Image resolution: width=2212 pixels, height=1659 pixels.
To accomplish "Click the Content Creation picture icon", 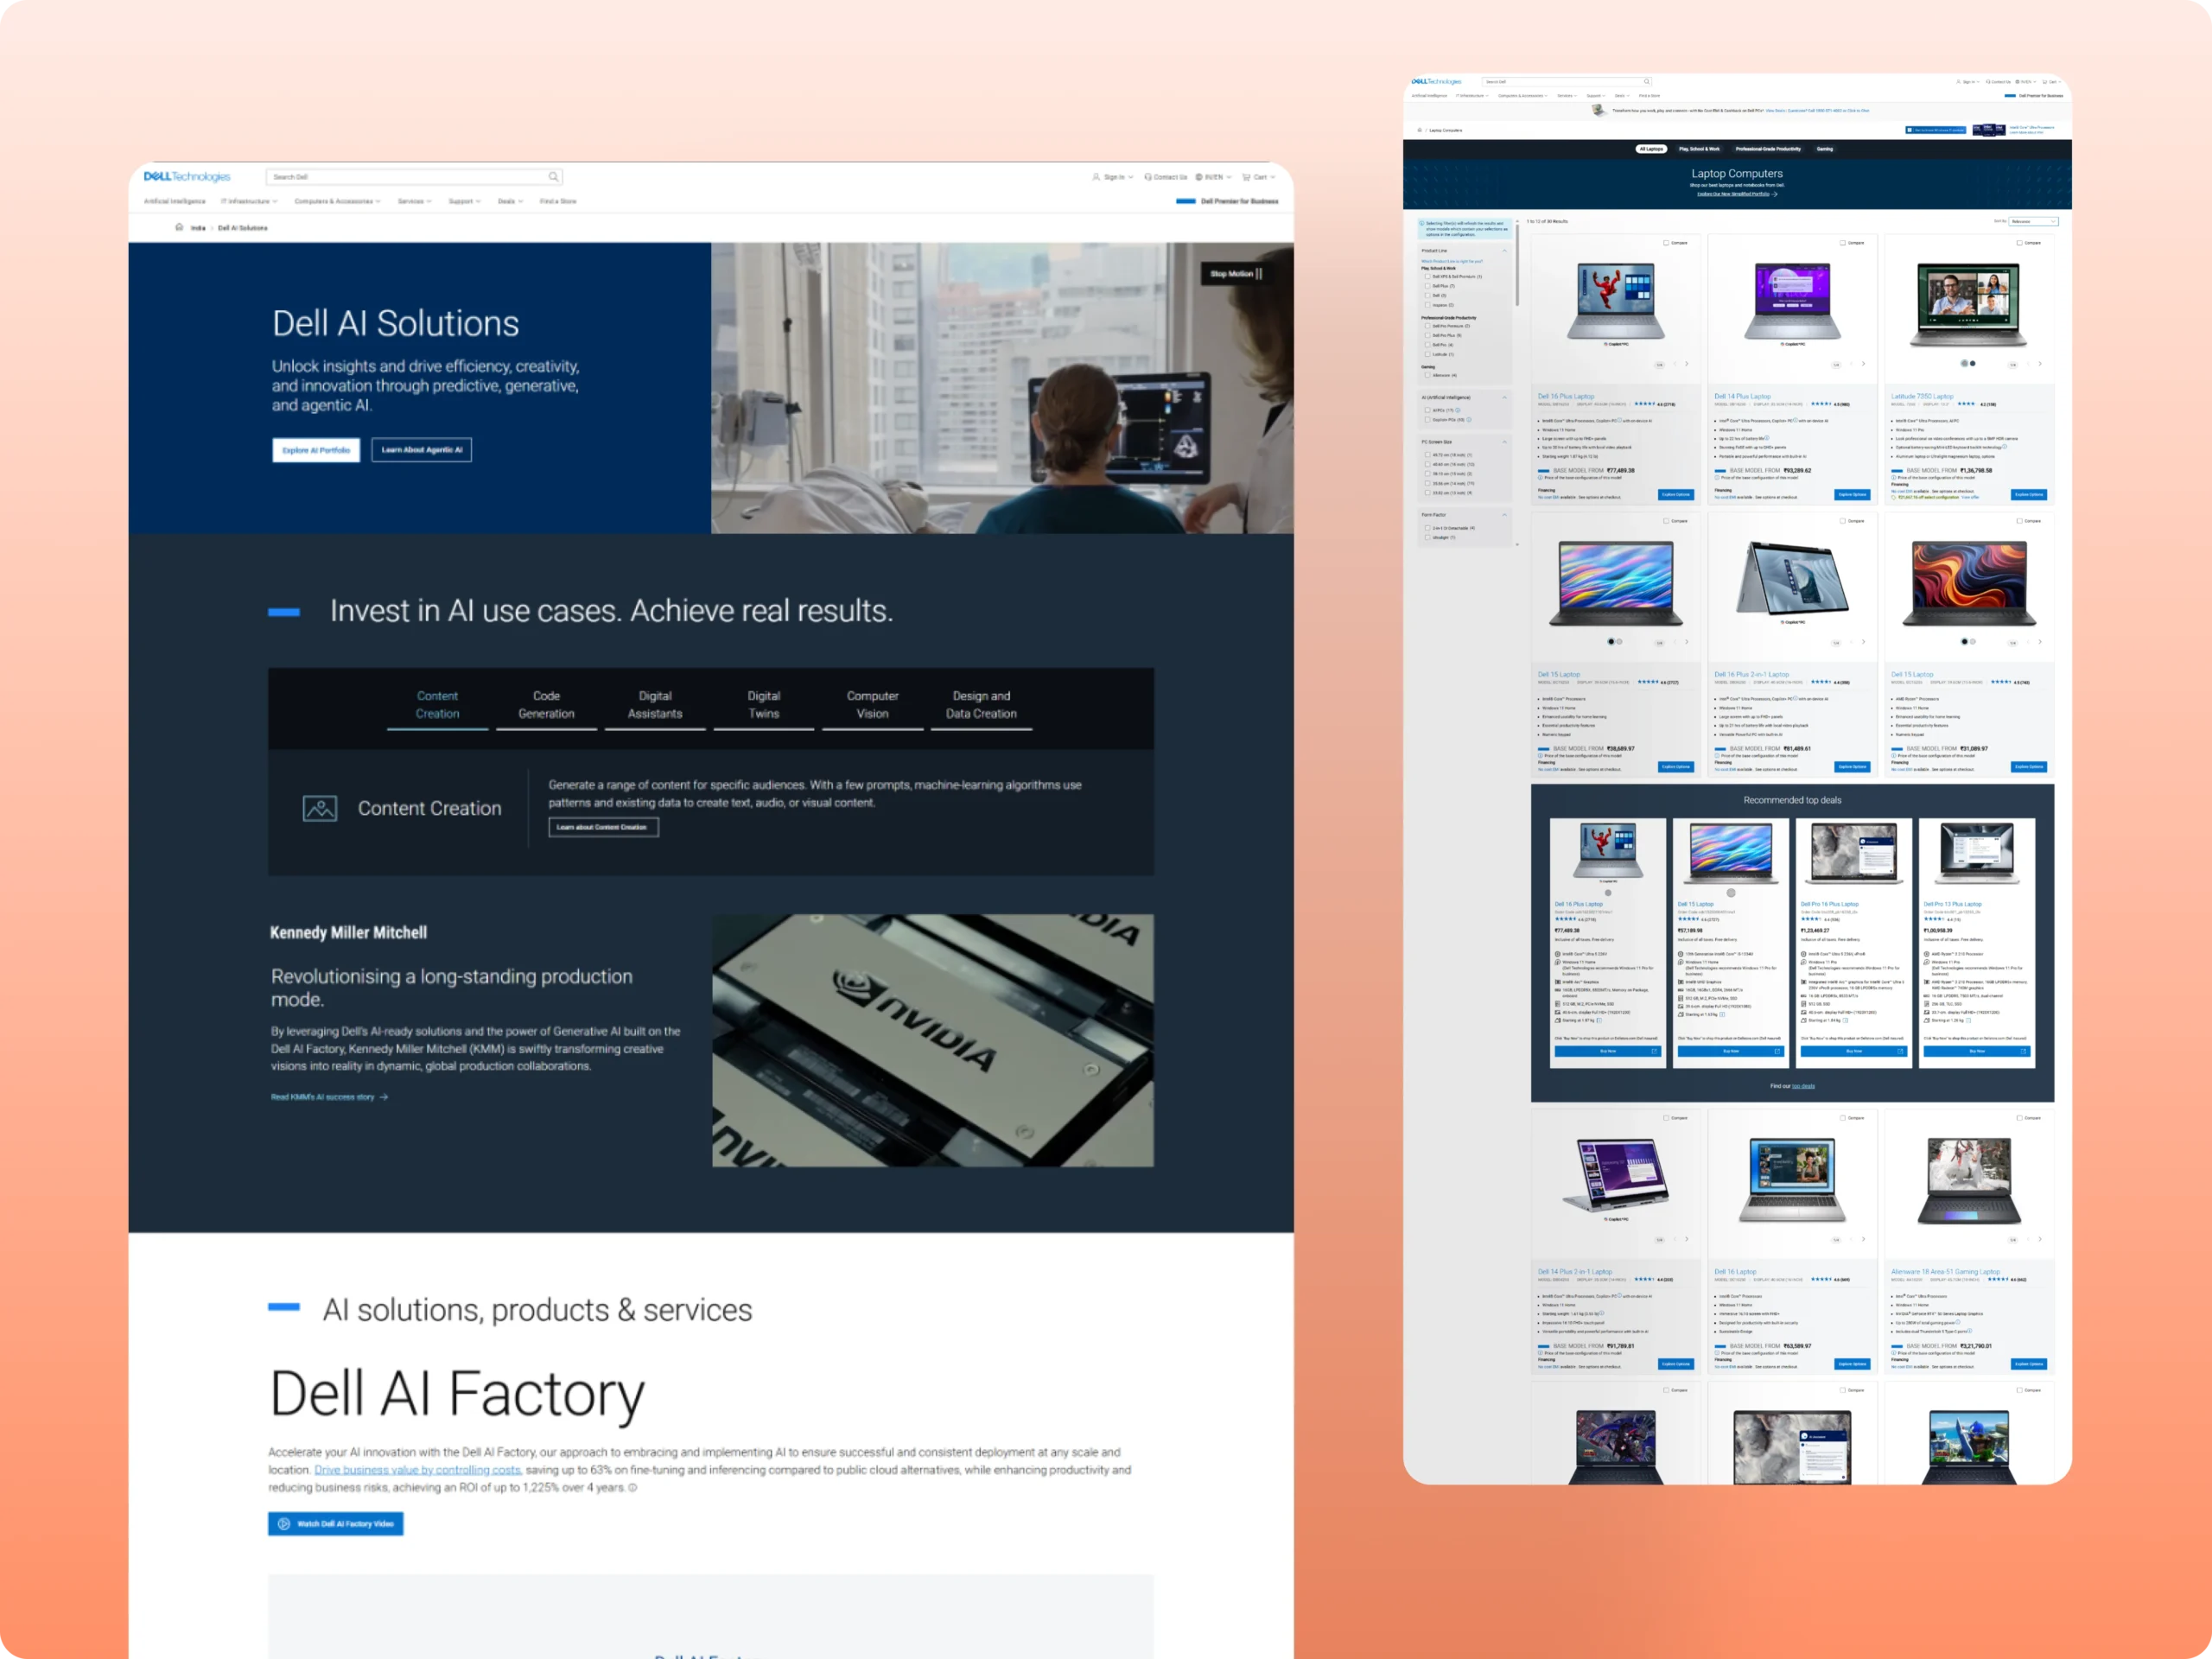I will 320,808.
